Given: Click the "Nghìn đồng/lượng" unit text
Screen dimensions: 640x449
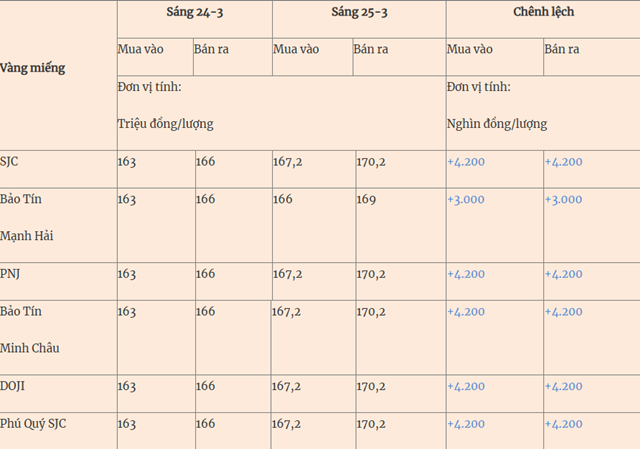Looking at the screenshot, I should coord(496,124).
